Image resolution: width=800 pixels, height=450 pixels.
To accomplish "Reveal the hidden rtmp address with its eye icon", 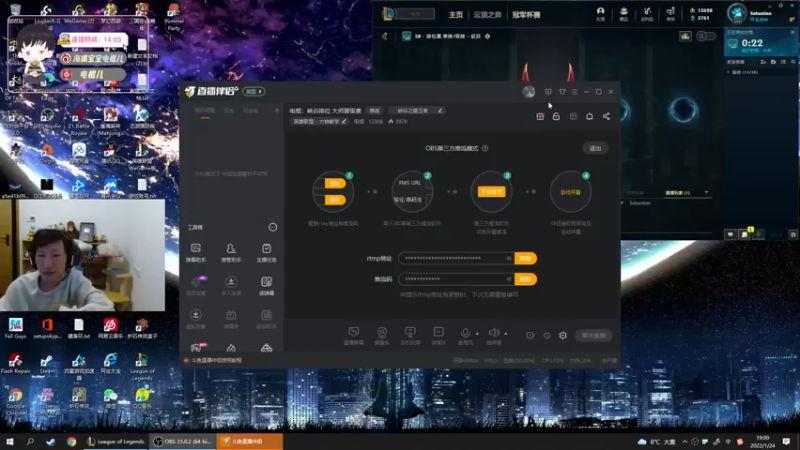I will (x=509, y=258).
